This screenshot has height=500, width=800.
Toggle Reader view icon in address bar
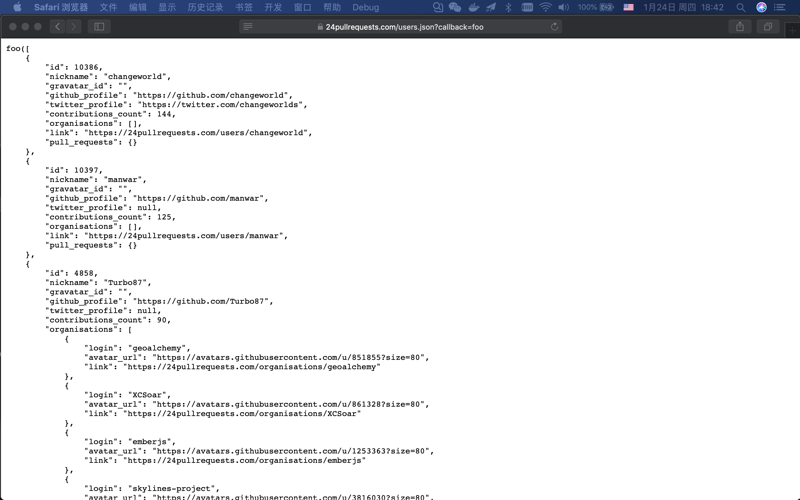tap(247, 27)
